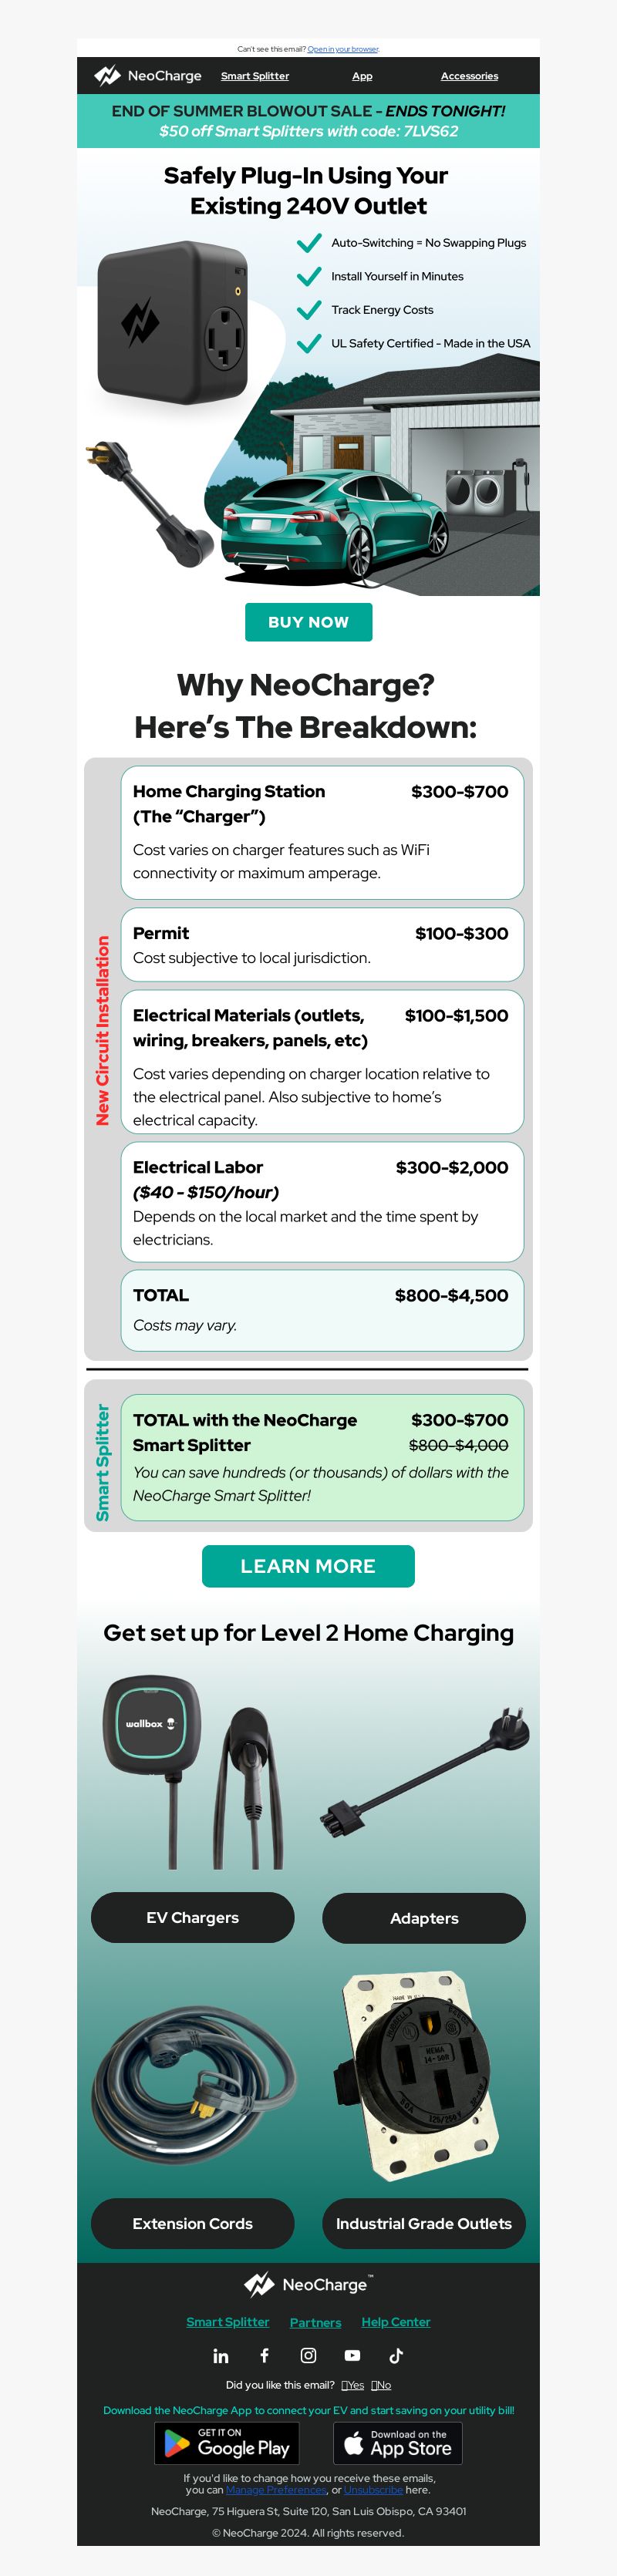The height and width of the screenshot is (2576, 617).
Task: Follow the Unsubscribe link
Action: [373, 2490]
